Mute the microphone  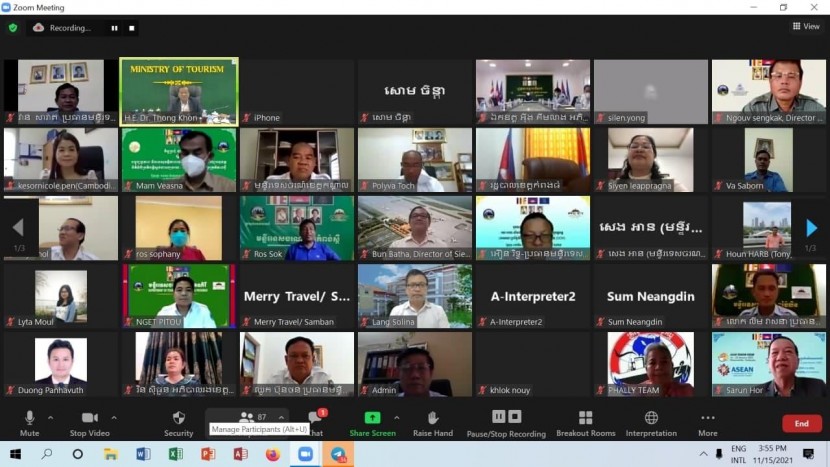click(29, 421)
